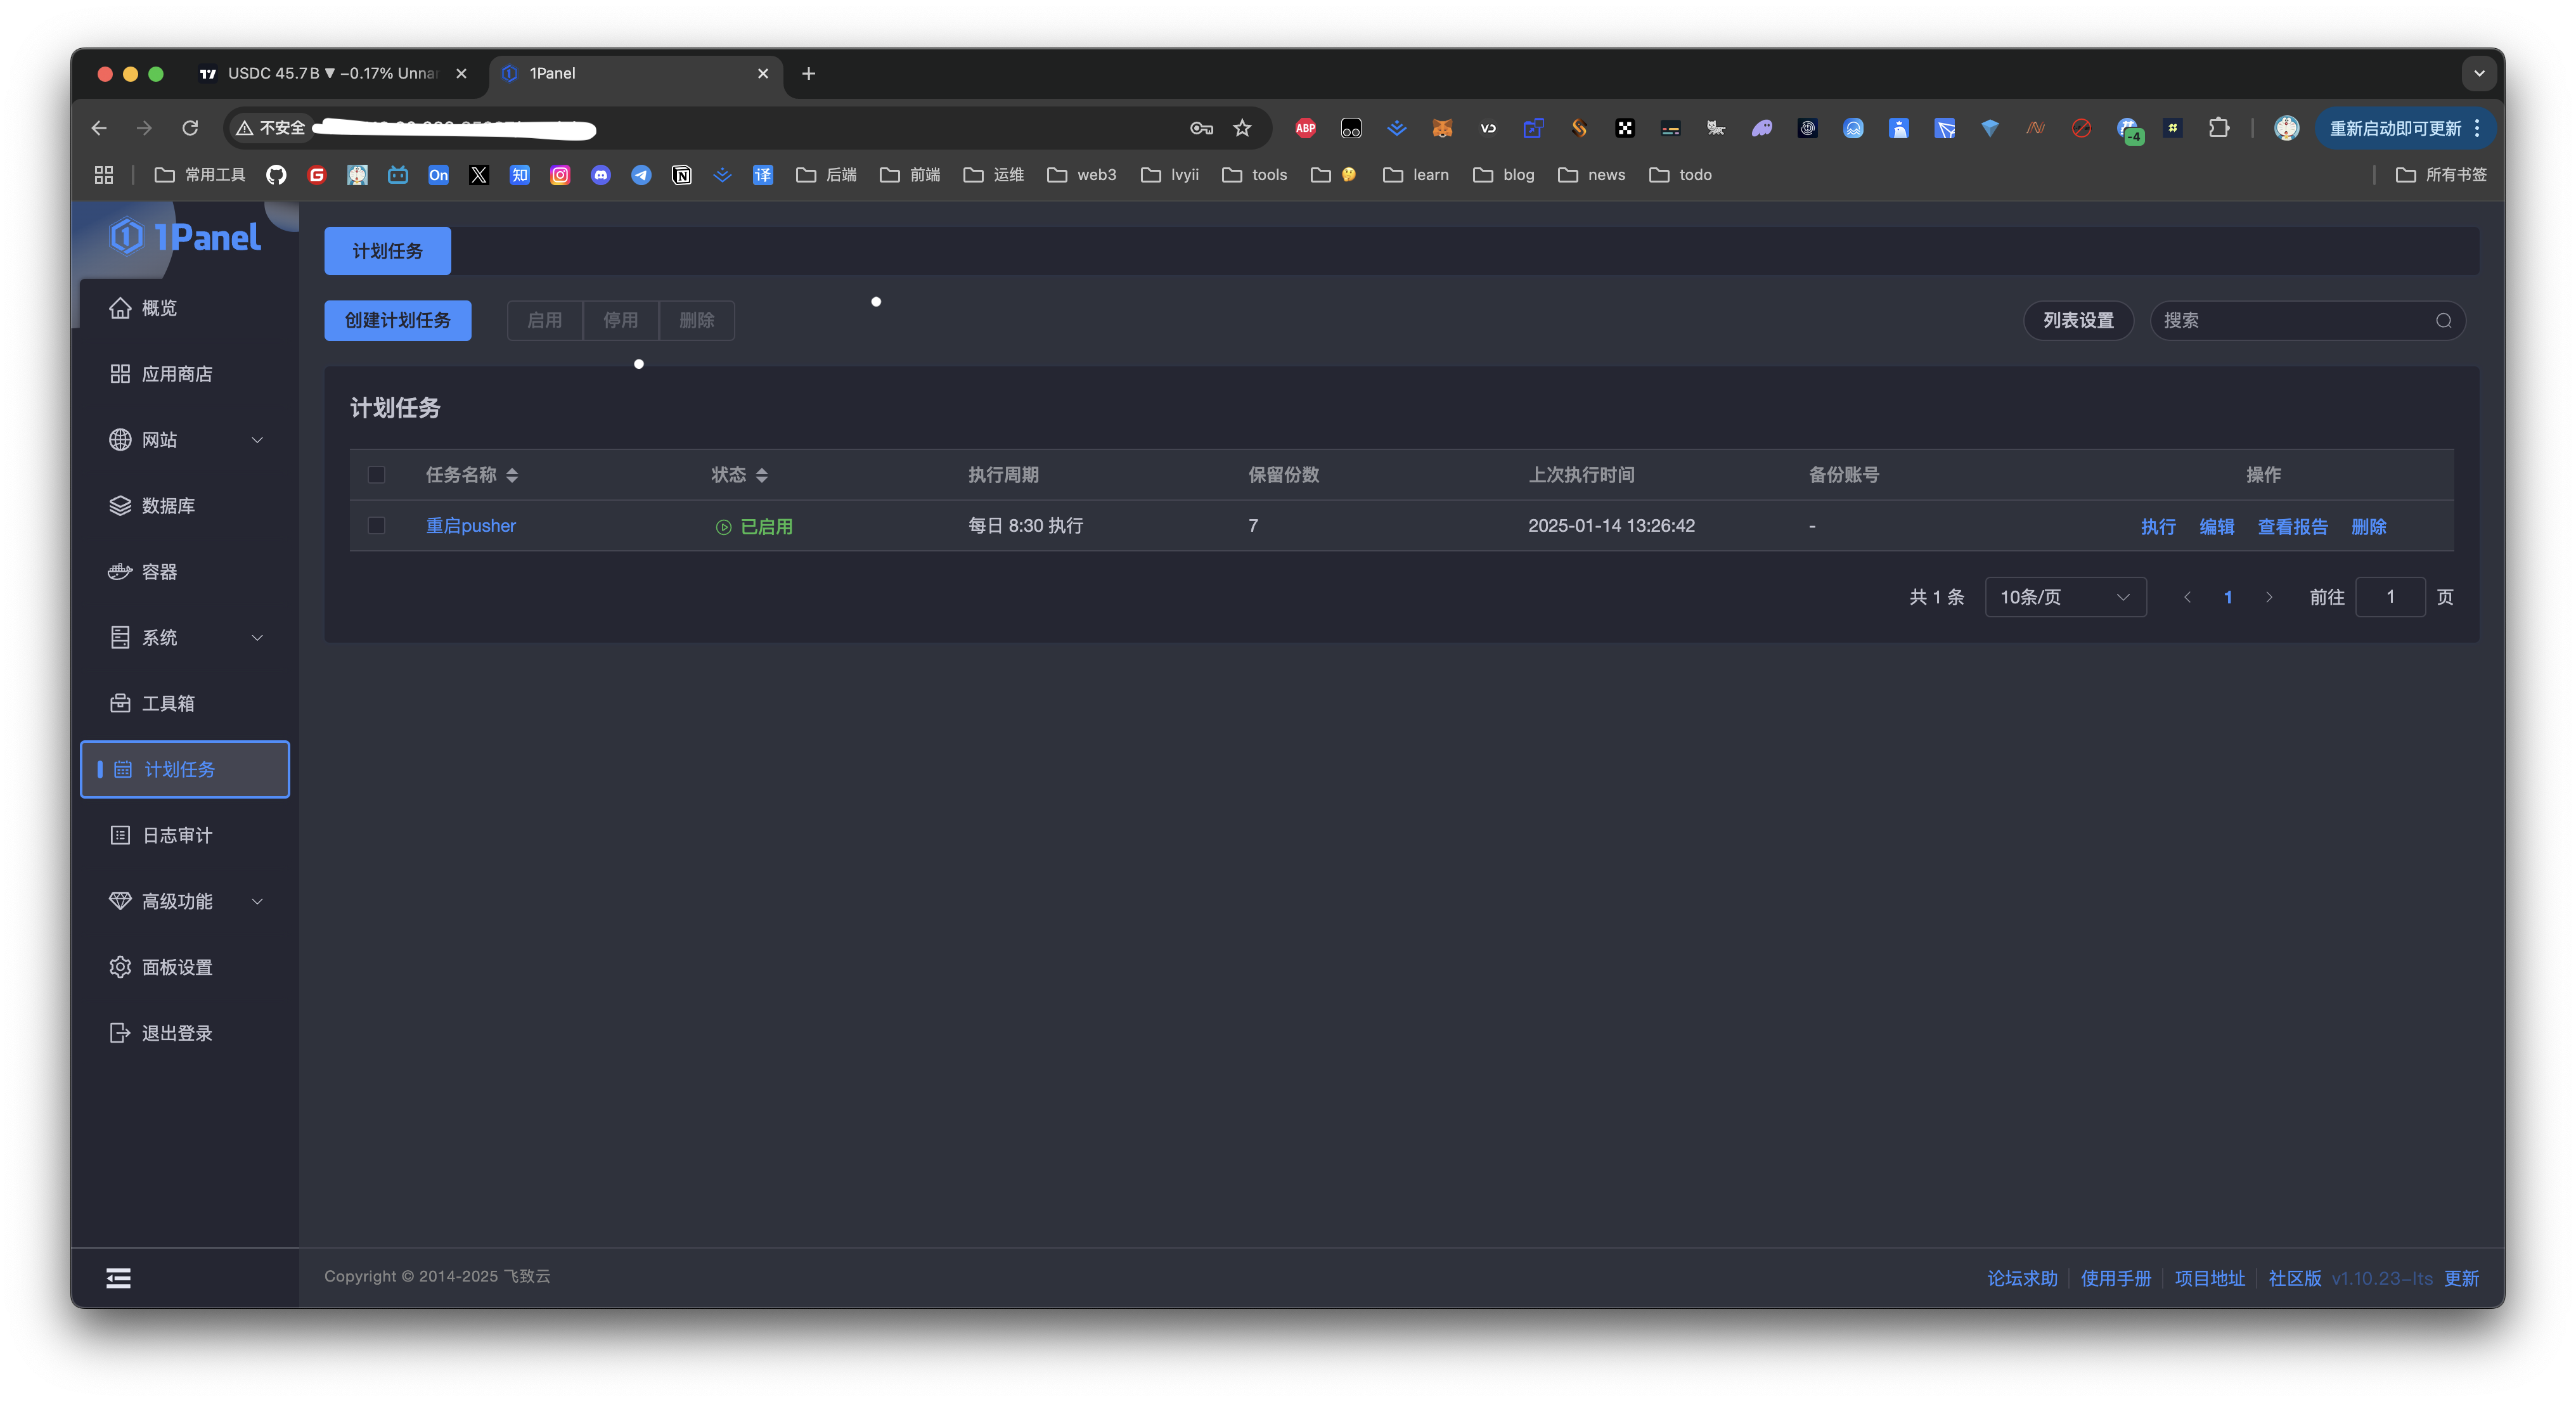This screenshot has width=2576, height=1402.
Task: Bookmark this page with star icon
Action: [1242, 128]
